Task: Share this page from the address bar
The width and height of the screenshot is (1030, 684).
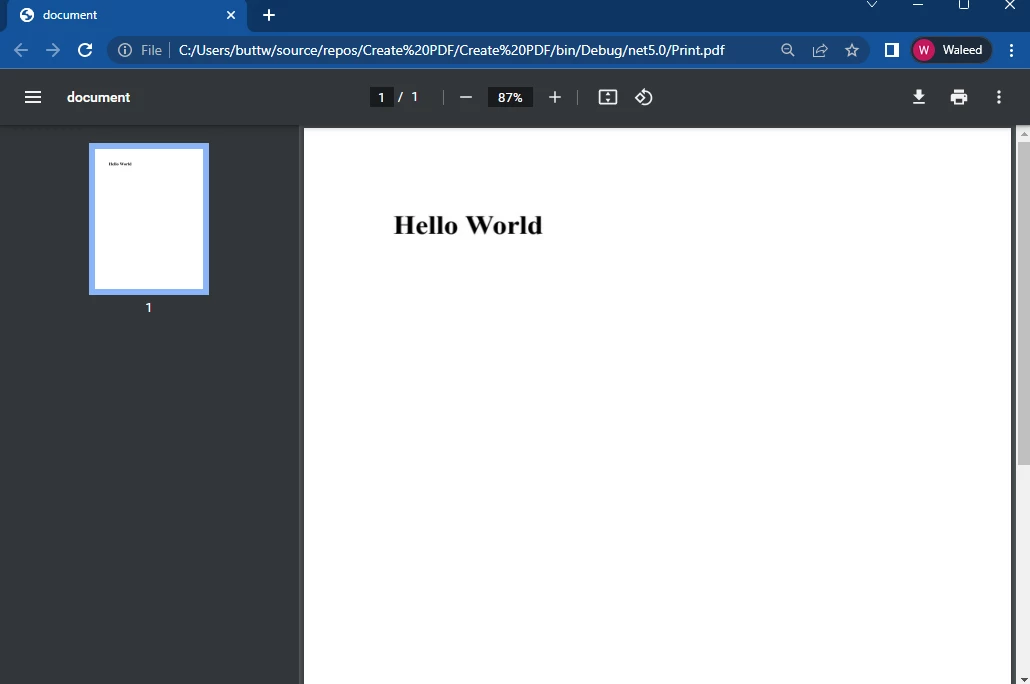Action: tap(820, 50)
